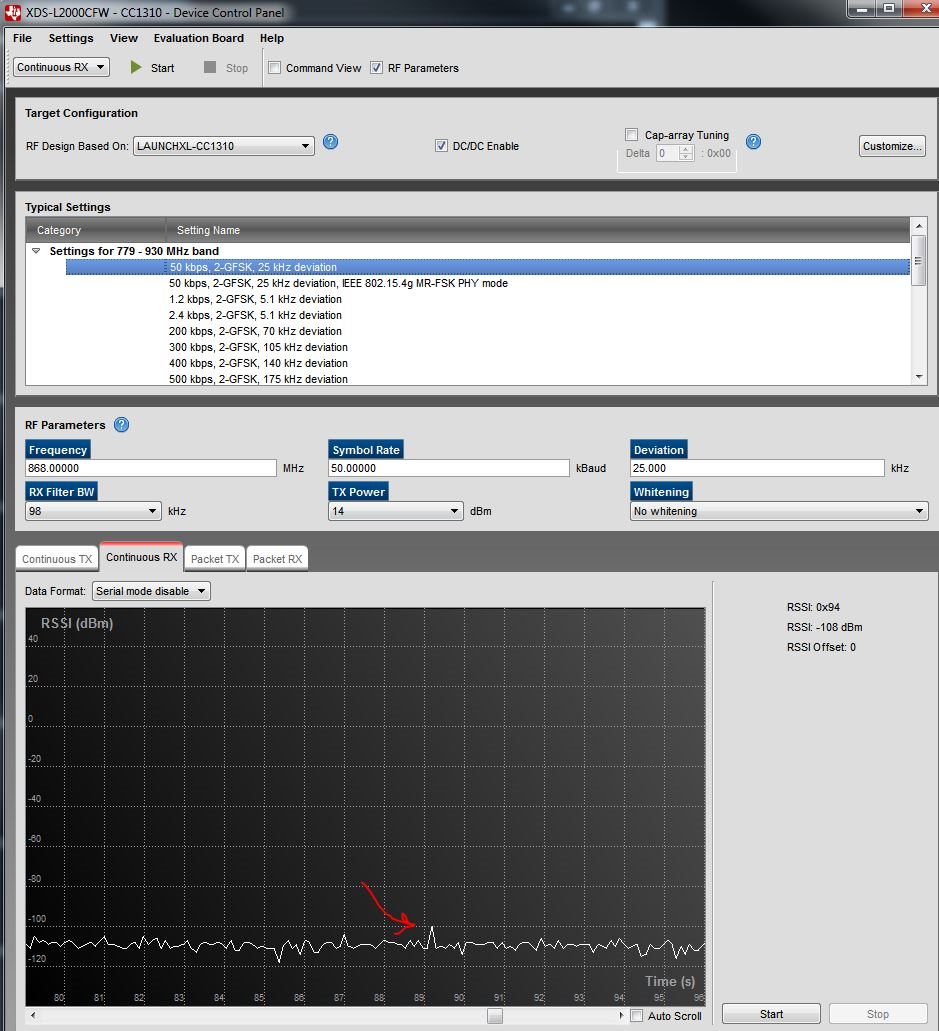Click the RSSI graph horizontal scrollbar thumb

[495, 1016]
